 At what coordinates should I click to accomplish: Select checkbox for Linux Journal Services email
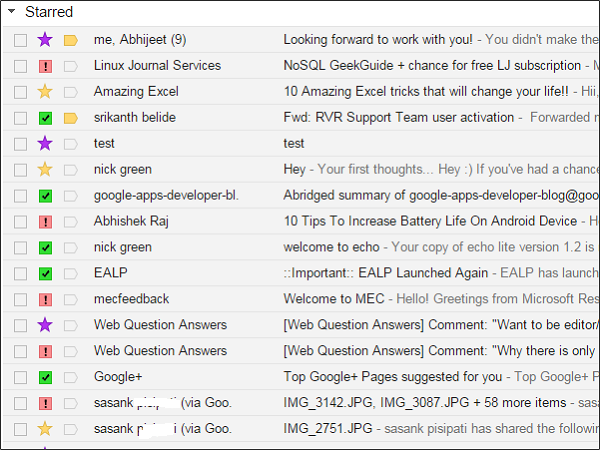20,66
